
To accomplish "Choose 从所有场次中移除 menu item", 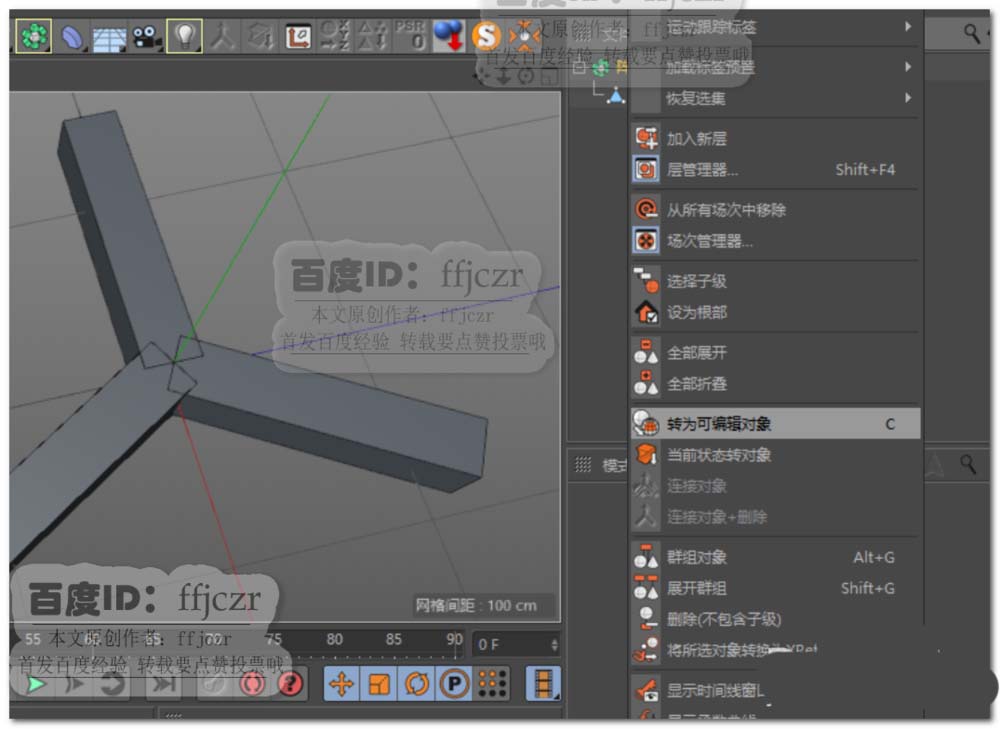I will [x=776, y=210].
